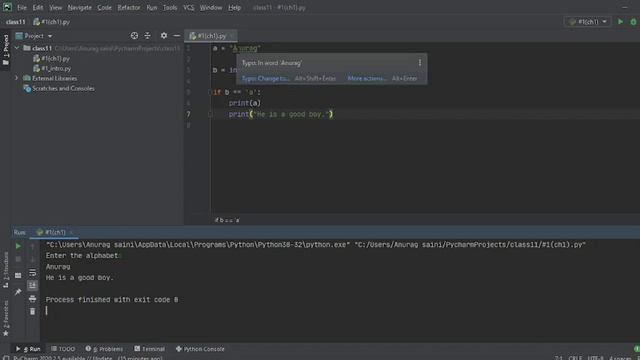This screenshot has width=640, height=360.
Task: Open the Structure side tab
Action: tap(6, 270)
